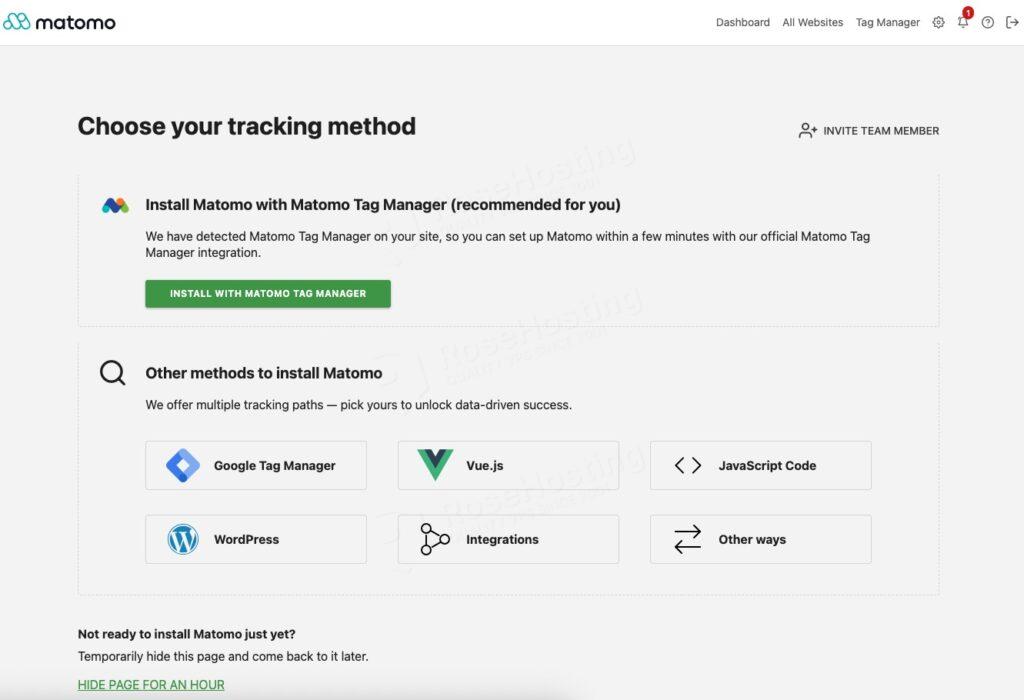Click Other methods to install Matomo heading

click(264, 373)
